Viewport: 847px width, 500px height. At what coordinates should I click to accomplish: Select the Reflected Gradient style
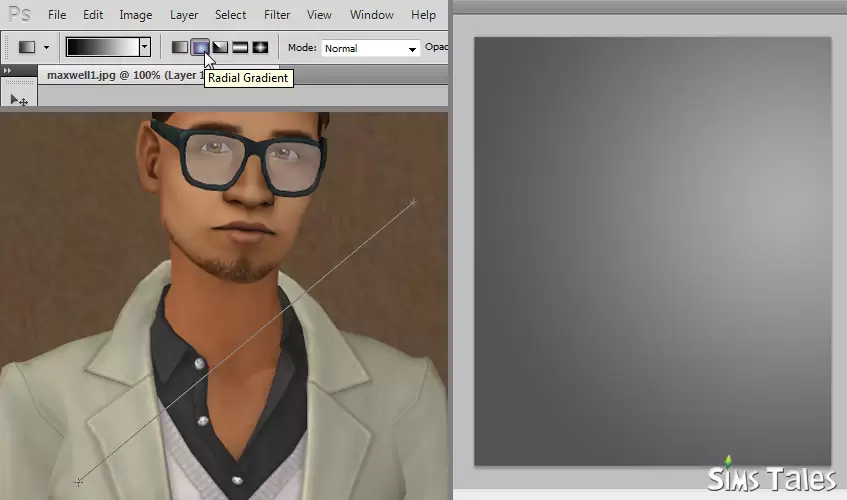240,48
